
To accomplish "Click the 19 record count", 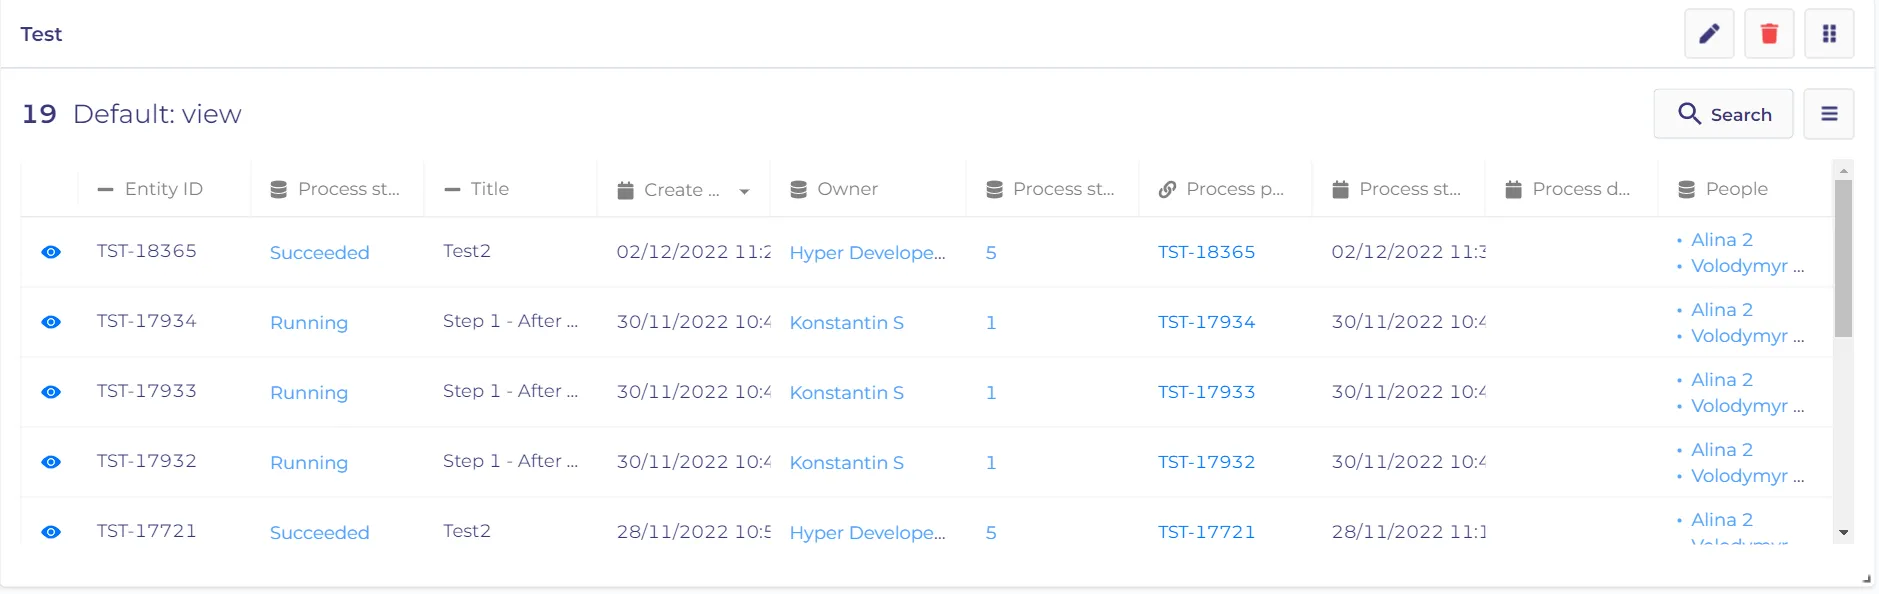I will (x=39, y=114).
